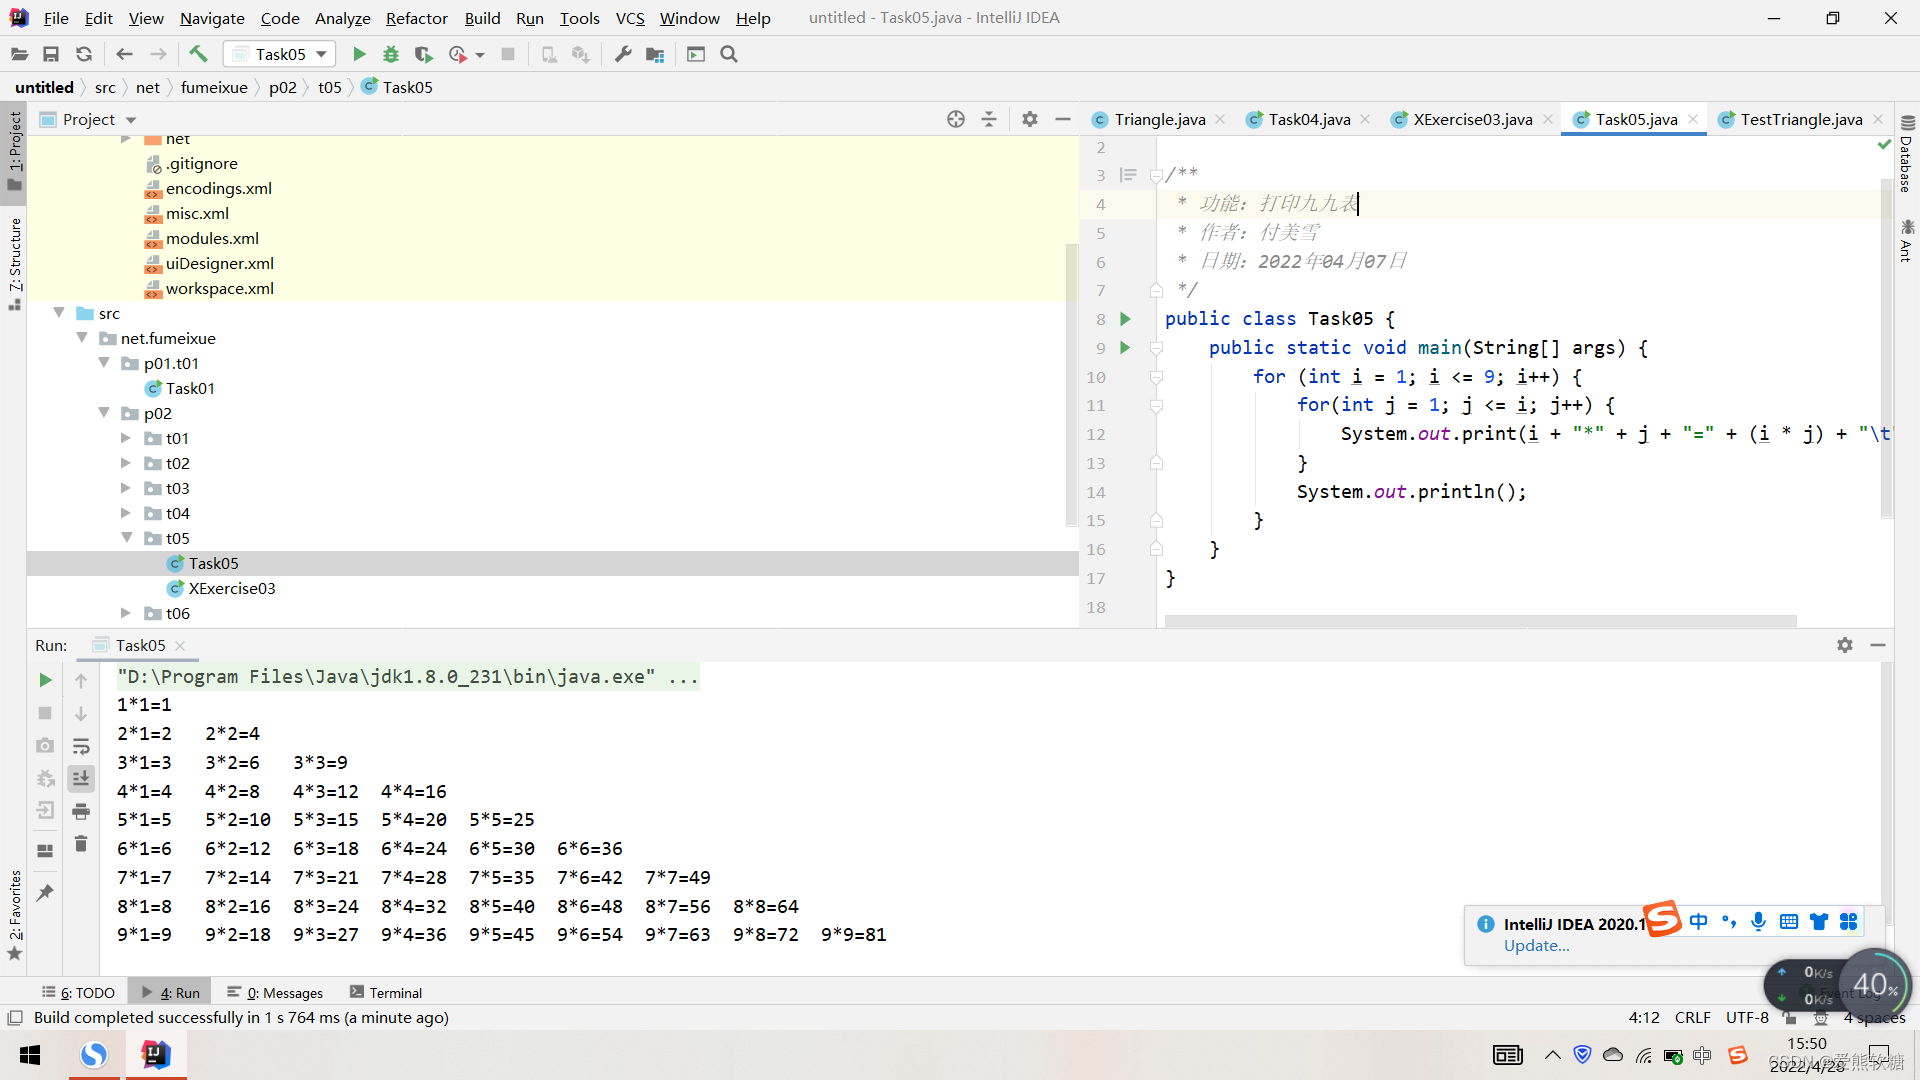This screenshot has height=1080, width=1920.
Task: Click pin tab icon in Run panel
Action: click(45, 892)
